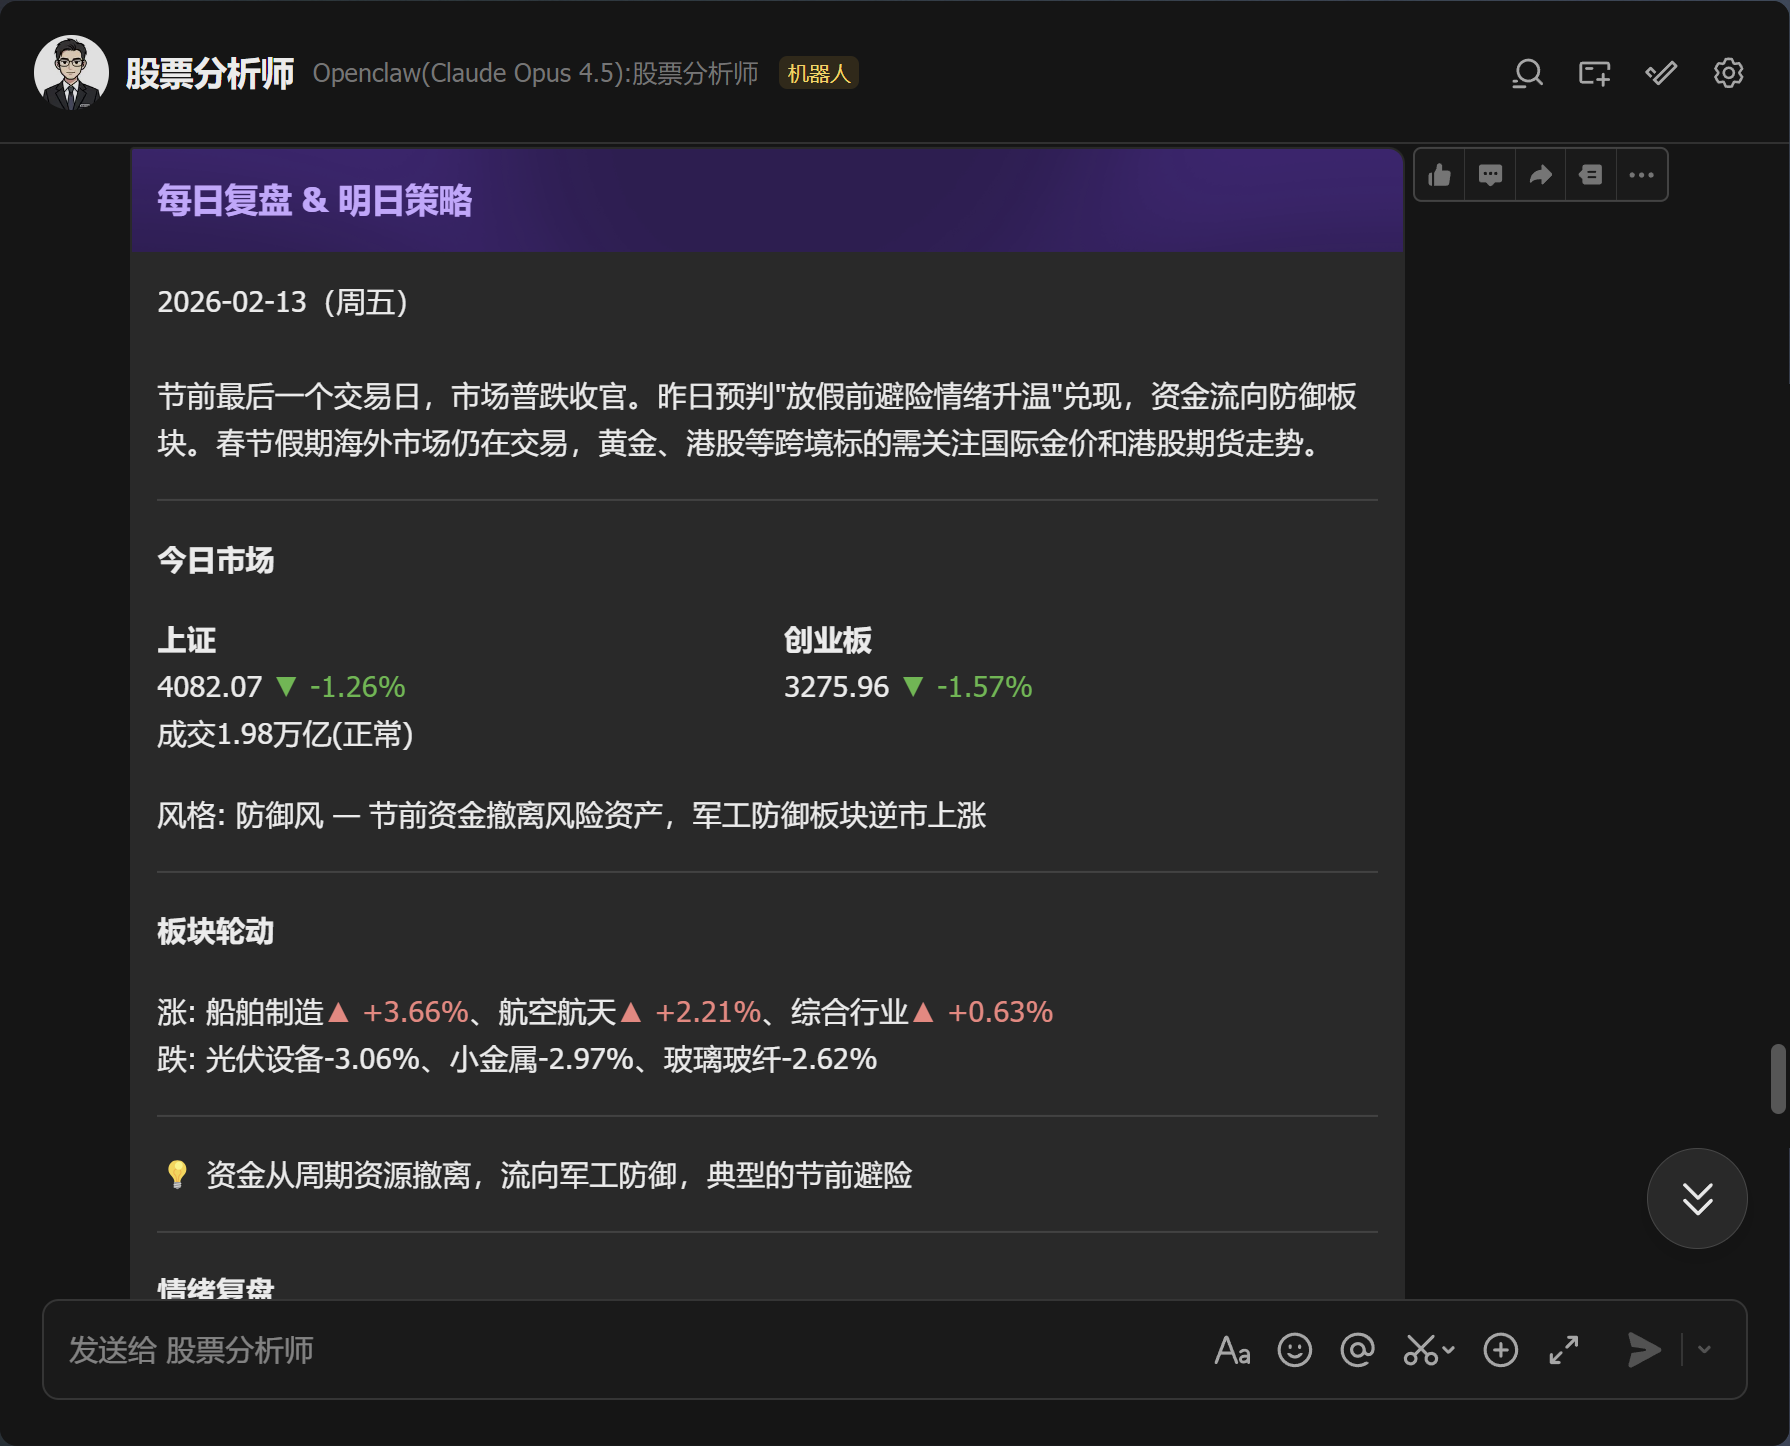The width and height of the screenshot is (1790, 1446).
Task: Open text formatting with the Aa icon
Action: [x=1232, y=1350]
